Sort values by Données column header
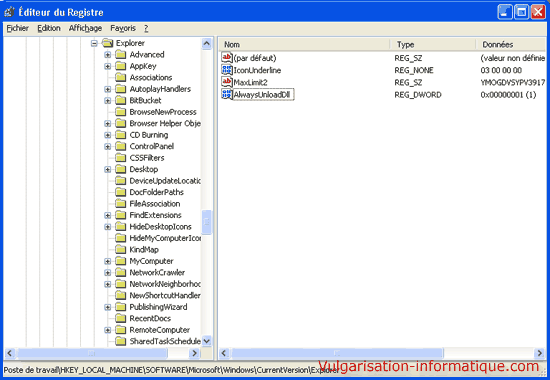 tap(511, 45)
